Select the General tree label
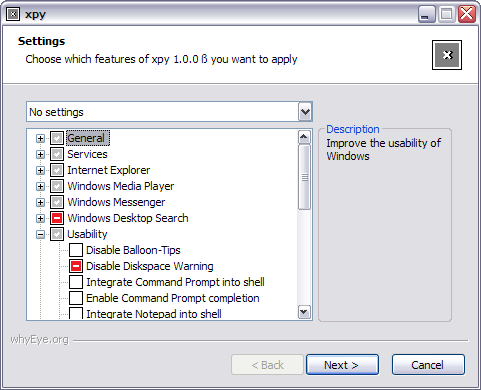The height and width of the screenshot is (390, 481). point(88,138)
